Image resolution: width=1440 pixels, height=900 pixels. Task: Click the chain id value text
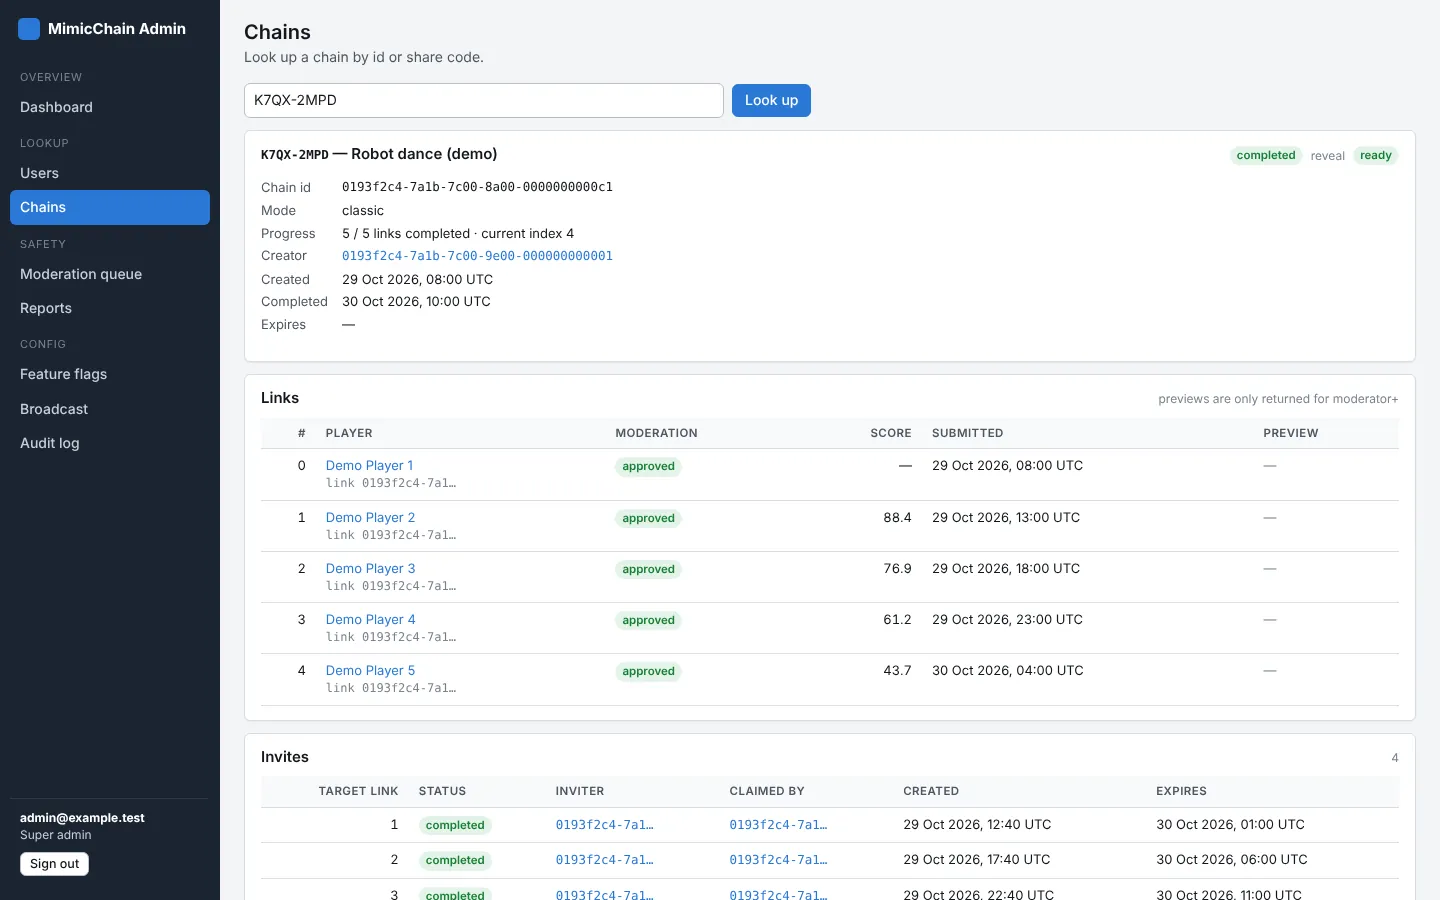coord(477,187)
